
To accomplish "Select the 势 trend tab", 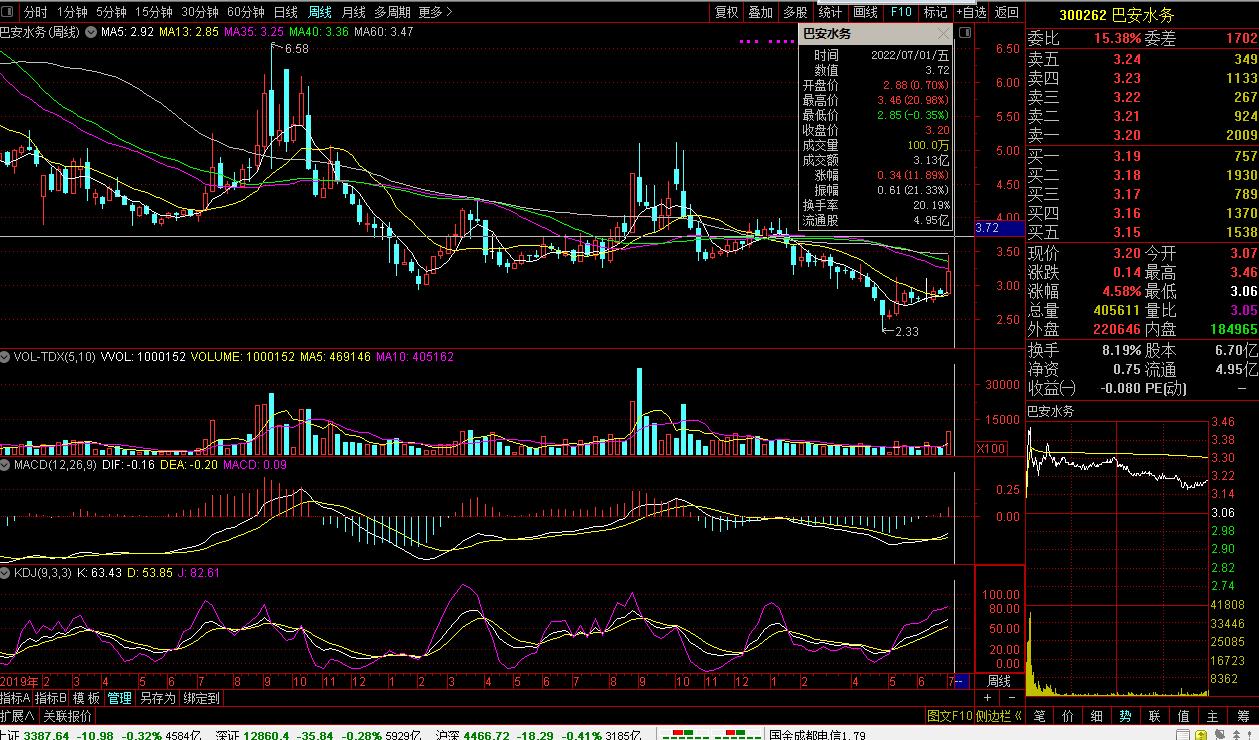I will pos(1126,716).
